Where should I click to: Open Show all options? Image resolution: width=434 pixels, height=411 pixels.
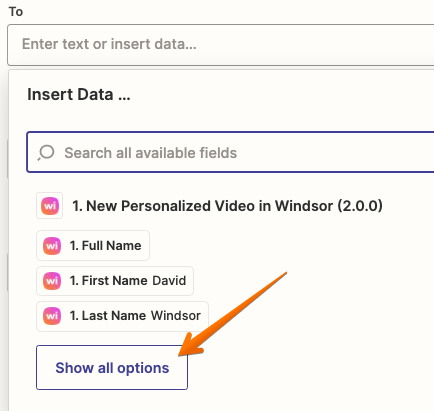coord(112,368)
